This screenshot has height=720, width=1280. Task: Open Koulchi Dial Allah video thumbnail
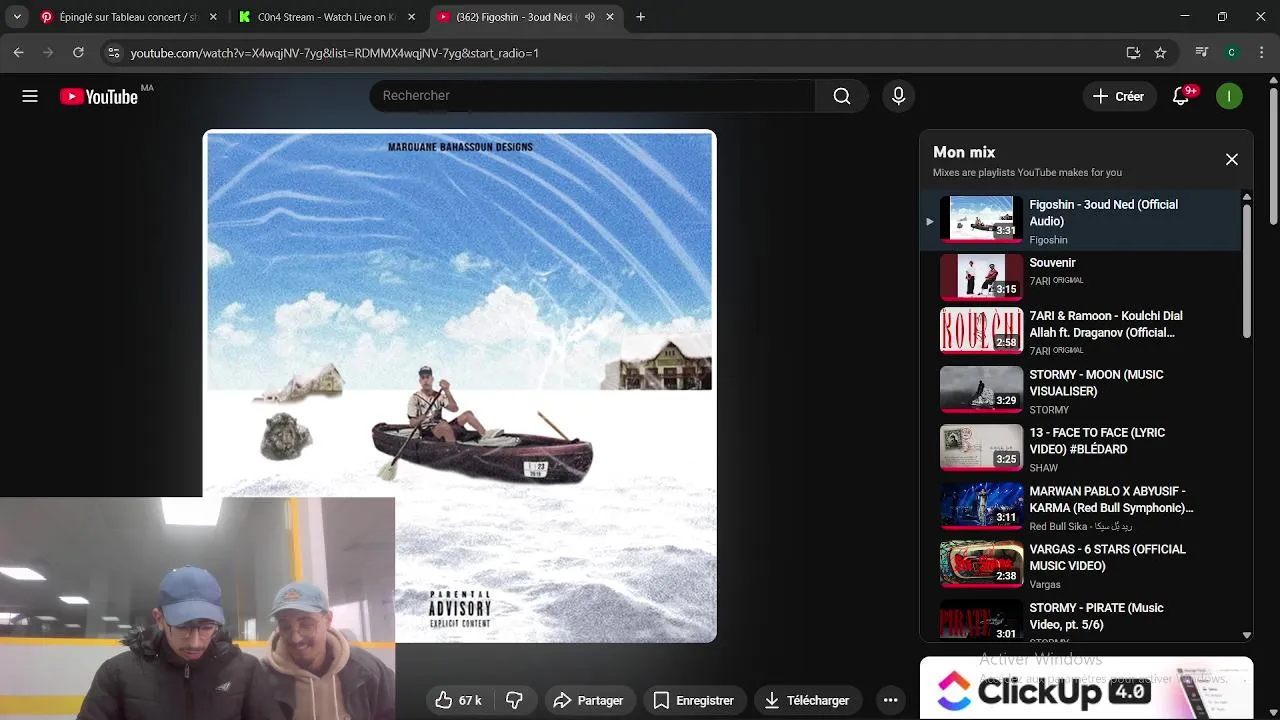point(981,331)
